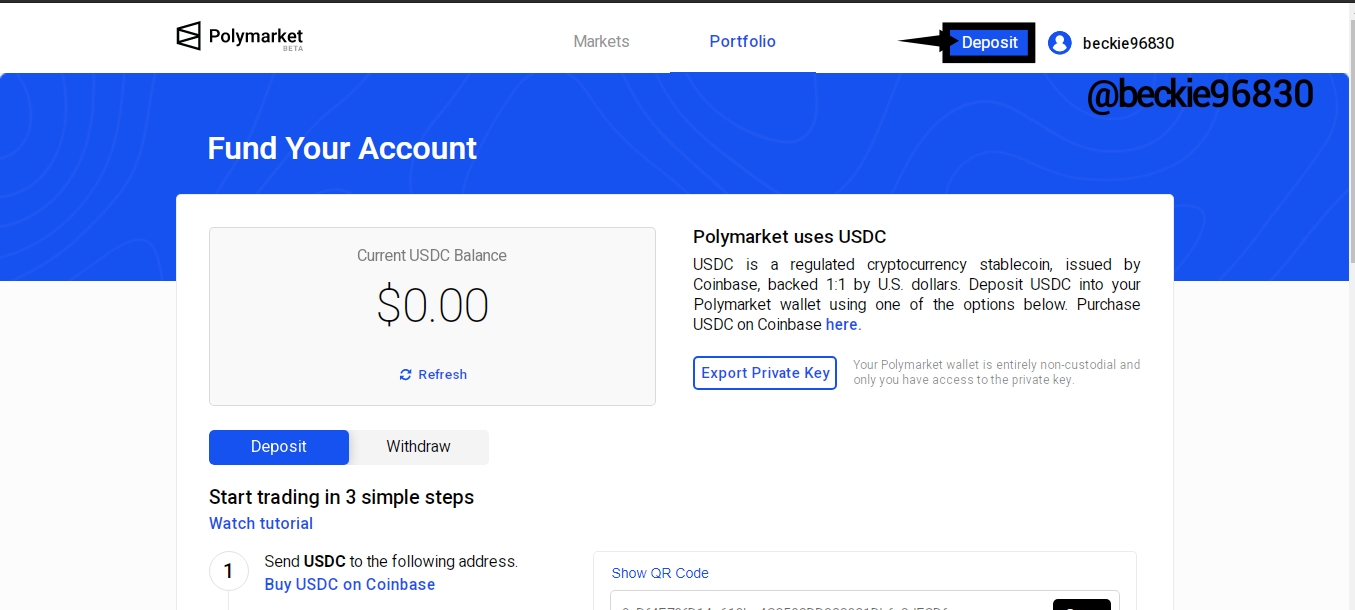
Task: Open the Watch tutorial link
Action: point(261,523)
